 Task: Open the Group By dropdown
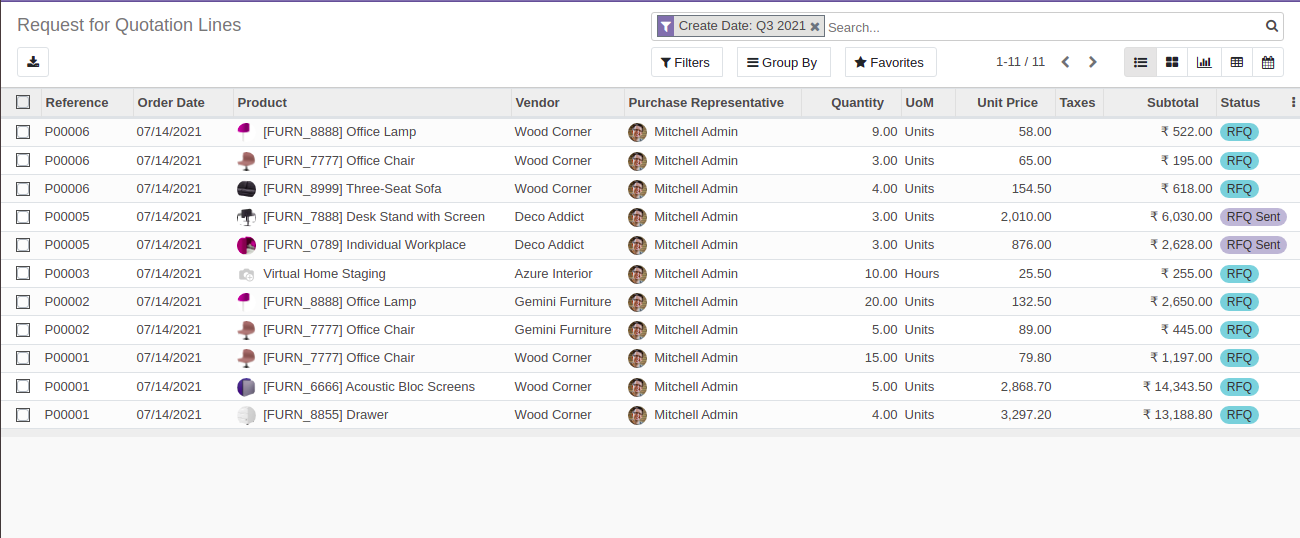[783, 62]
